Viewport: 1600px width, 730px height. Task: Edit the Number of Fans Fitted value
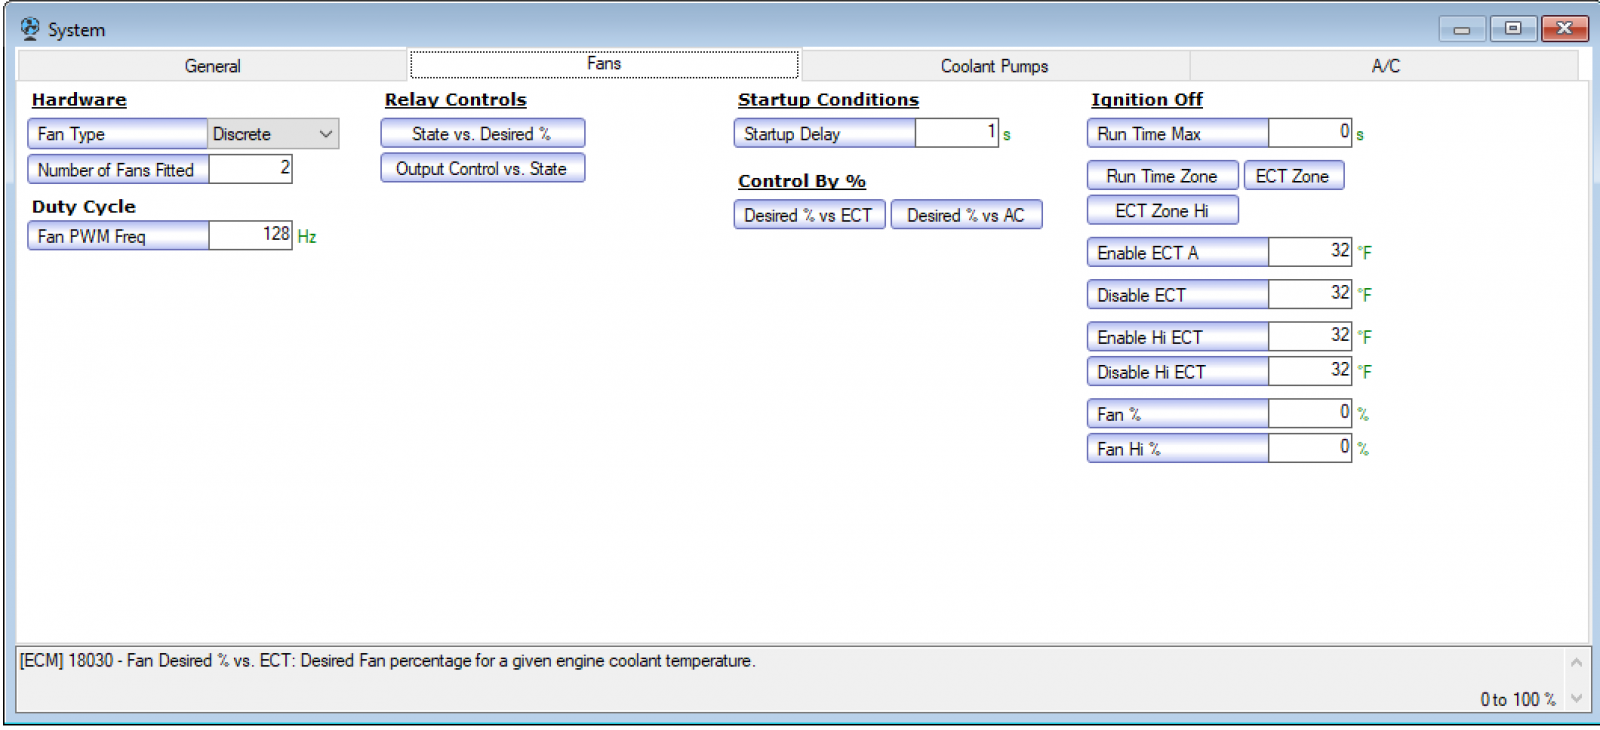250,168
